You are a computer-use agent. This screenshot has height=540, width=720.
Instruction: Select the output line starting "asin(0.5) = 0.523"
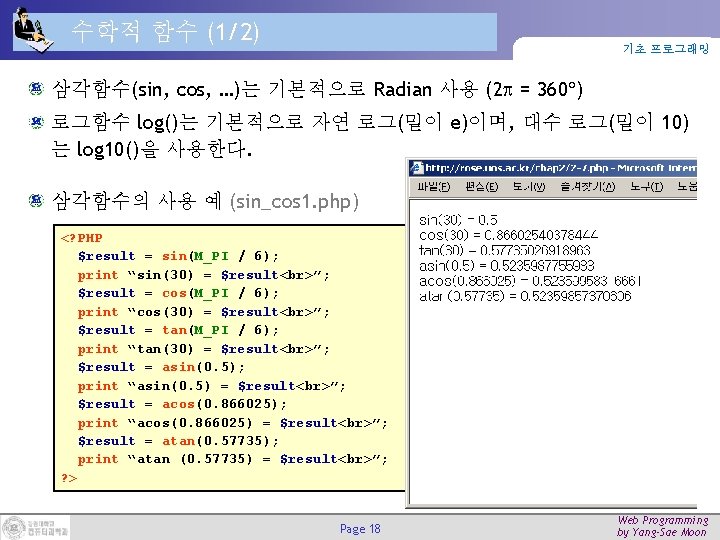click(x=506, y=265)
